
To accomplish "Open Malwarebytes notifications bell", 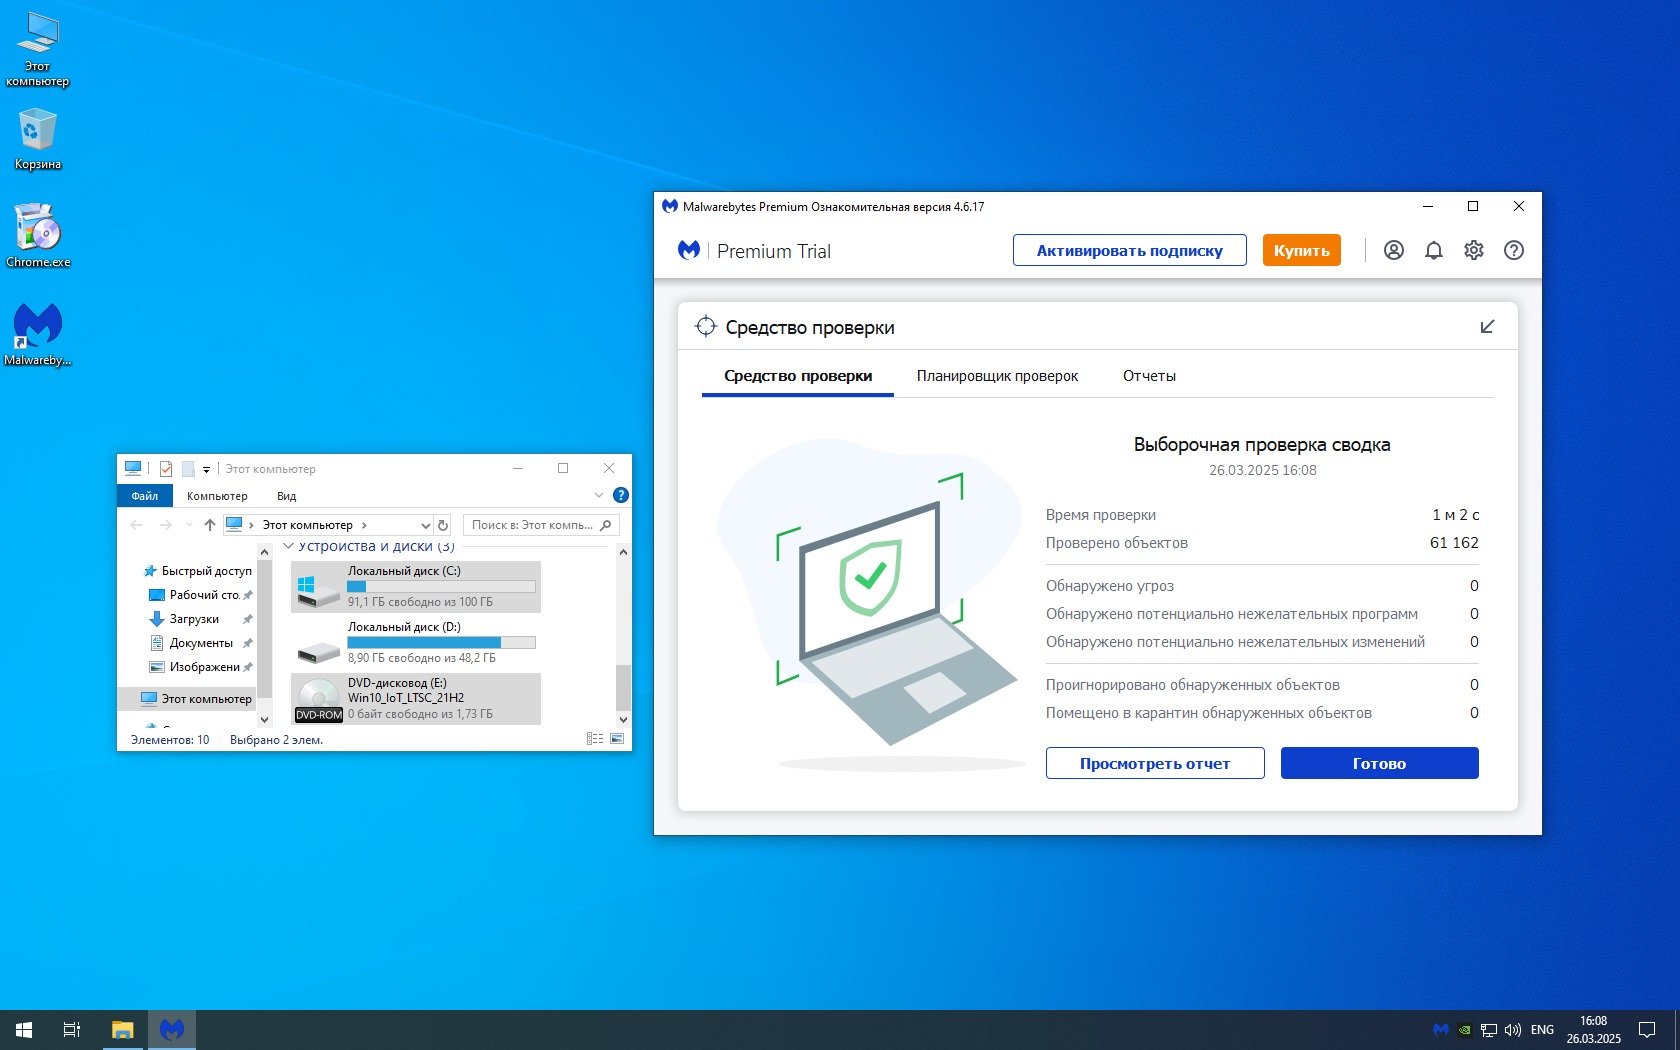I will (1433, 250).
